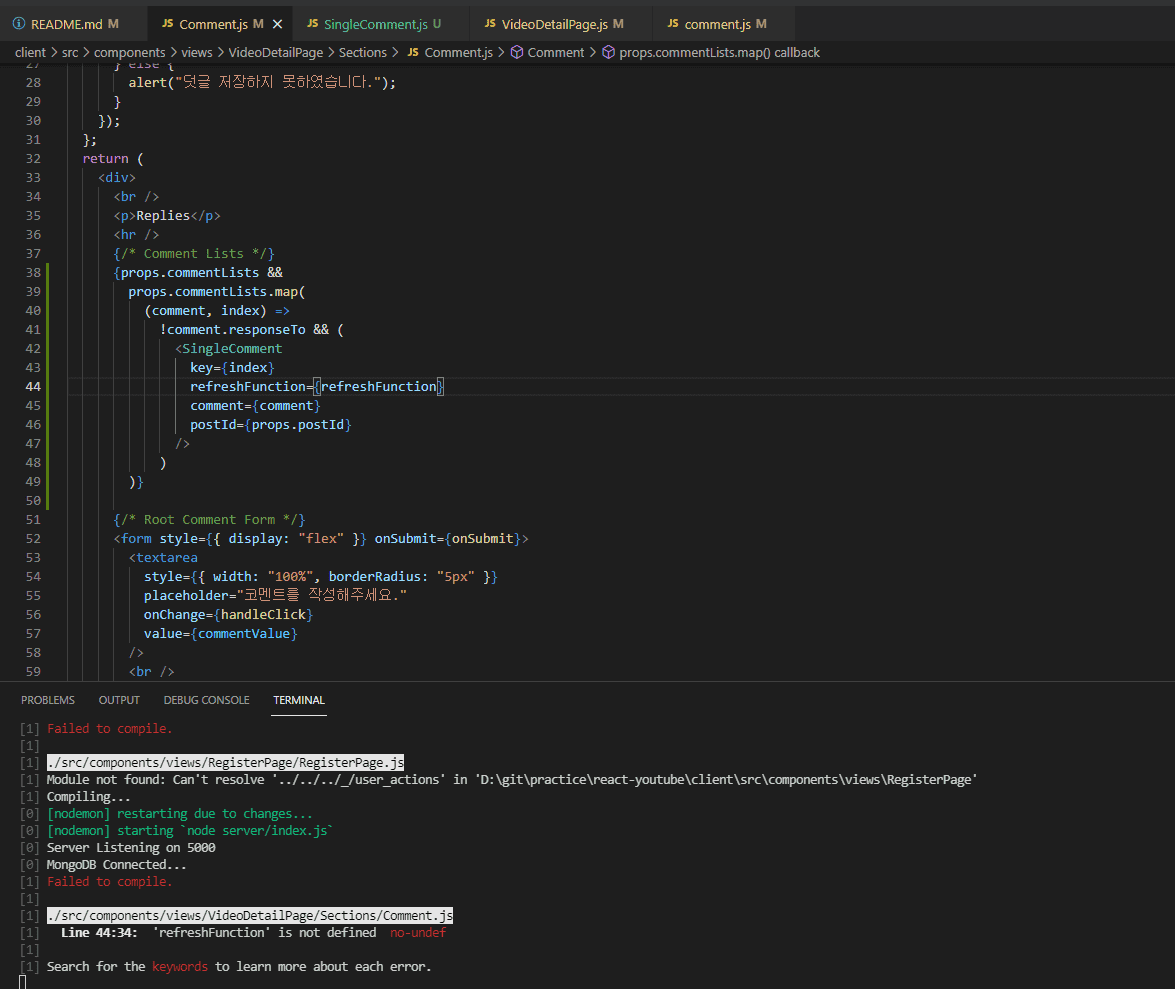The width and height of the screenshot is (1175, 989).
Task: Click the info icon on README.md tab
Action: point(19,23)
